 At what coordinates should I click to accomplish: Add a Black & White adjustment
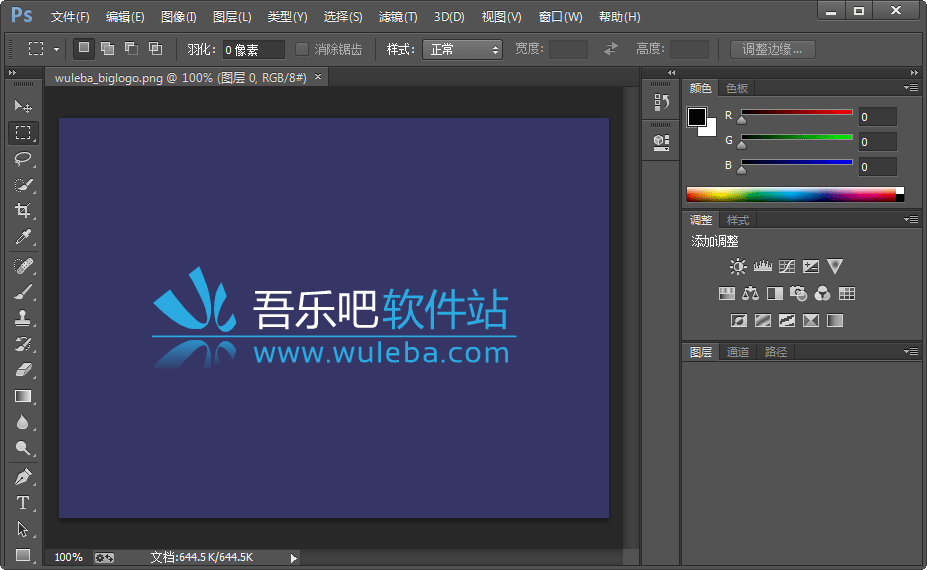coord(774,293)
